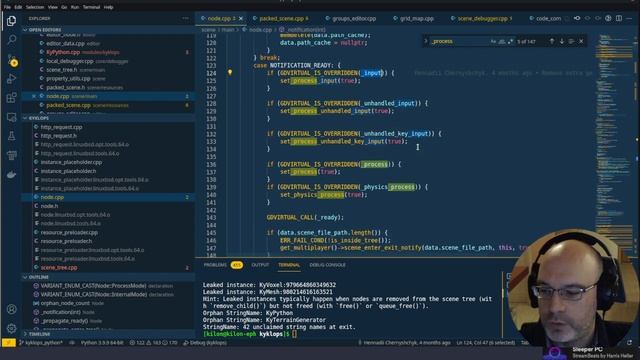
Task: Open Accounts icon in activity bar
Action: (11, 309)
